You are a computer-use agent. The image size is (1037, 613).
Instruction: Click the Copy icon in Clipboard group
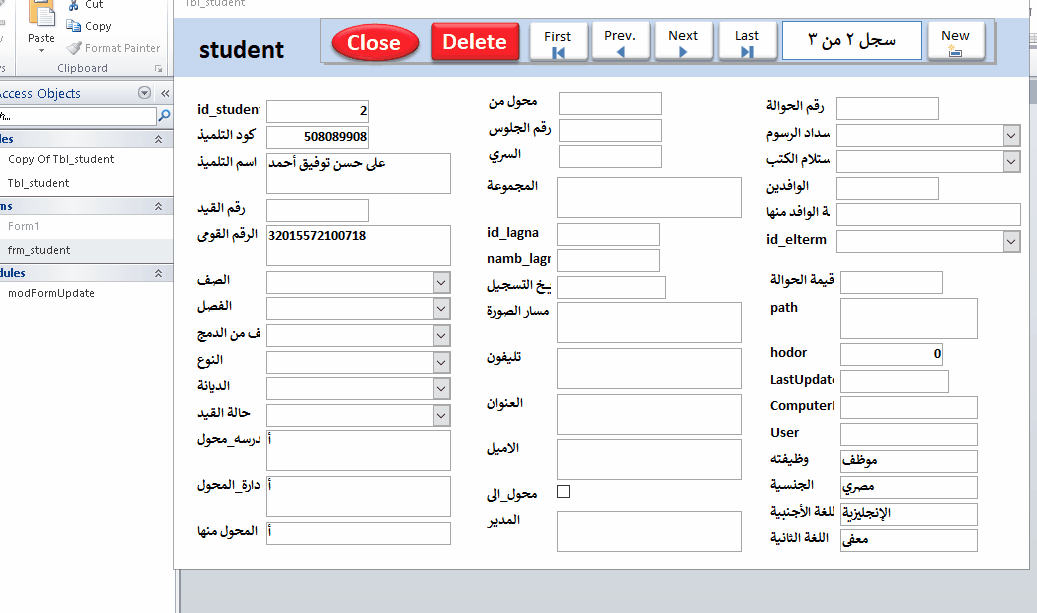click(x=73, y=26)
